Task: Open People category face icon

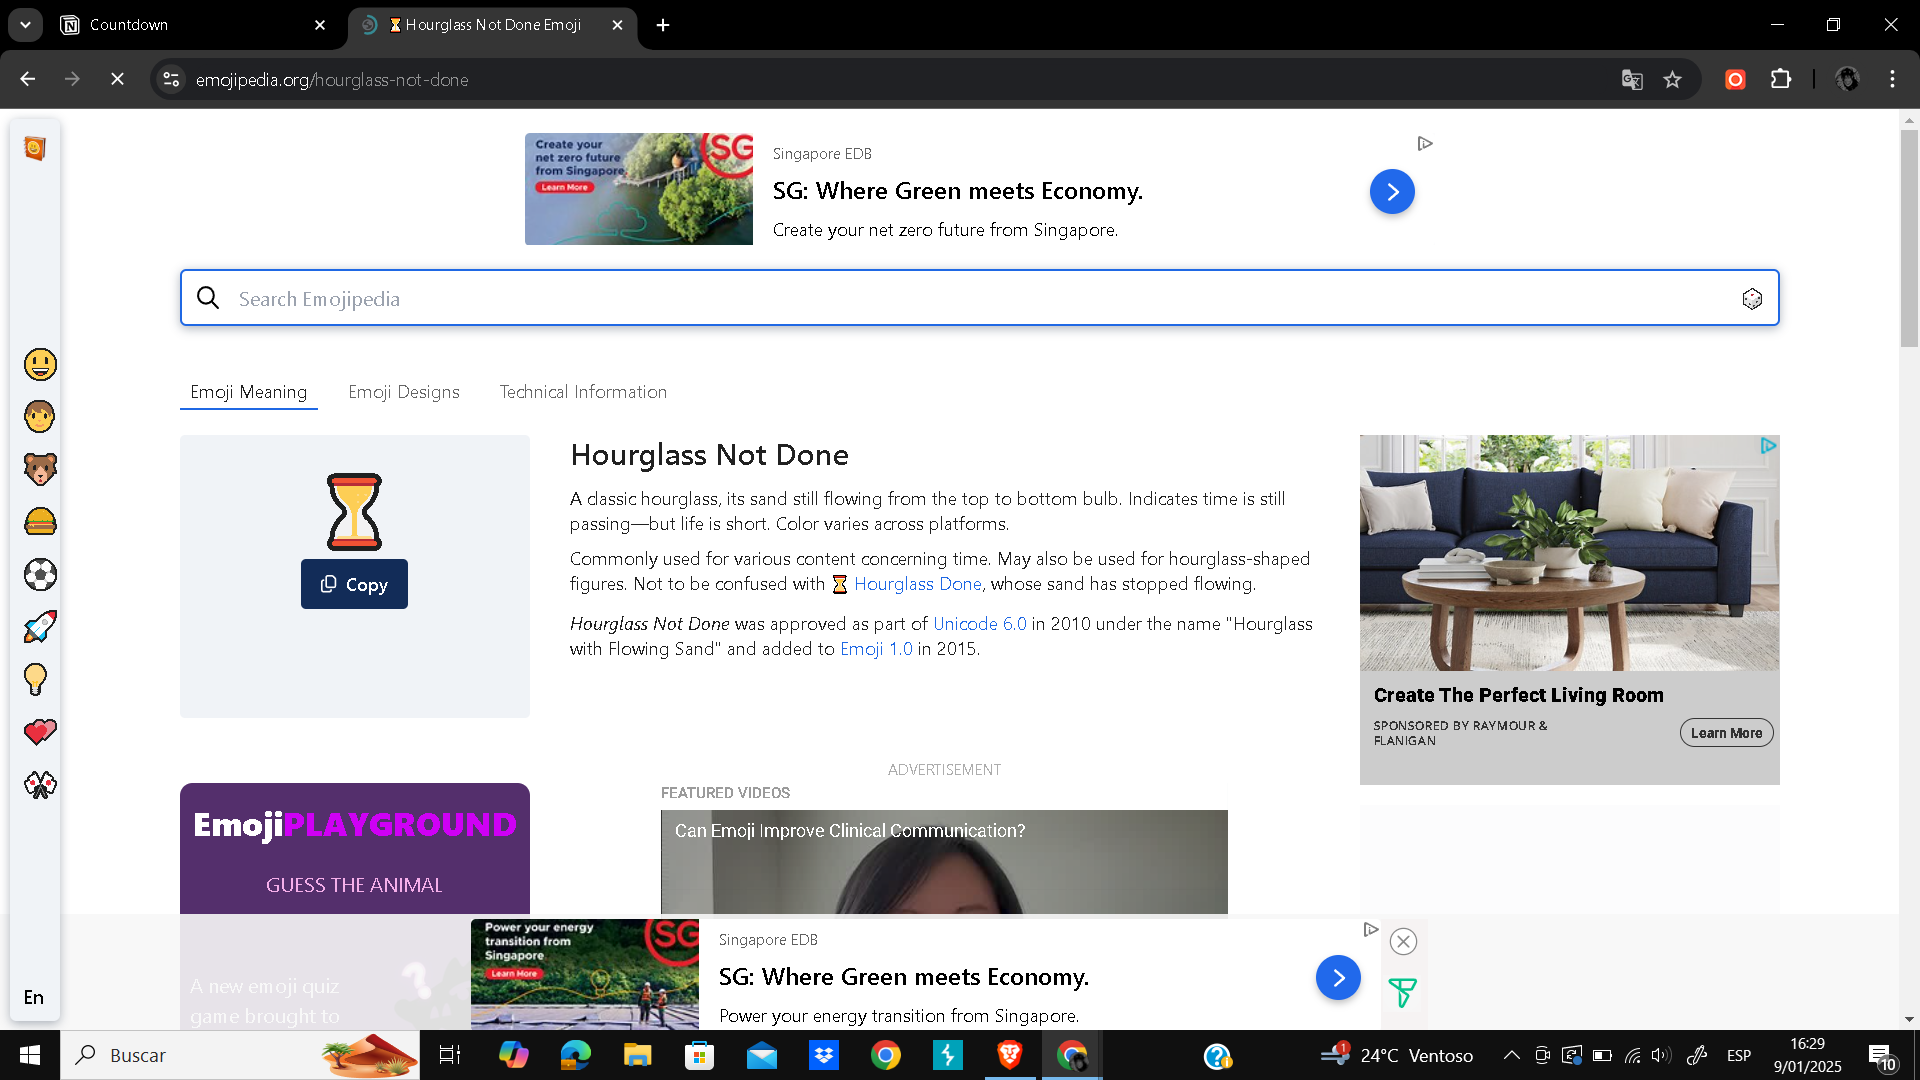Action: 40,416
